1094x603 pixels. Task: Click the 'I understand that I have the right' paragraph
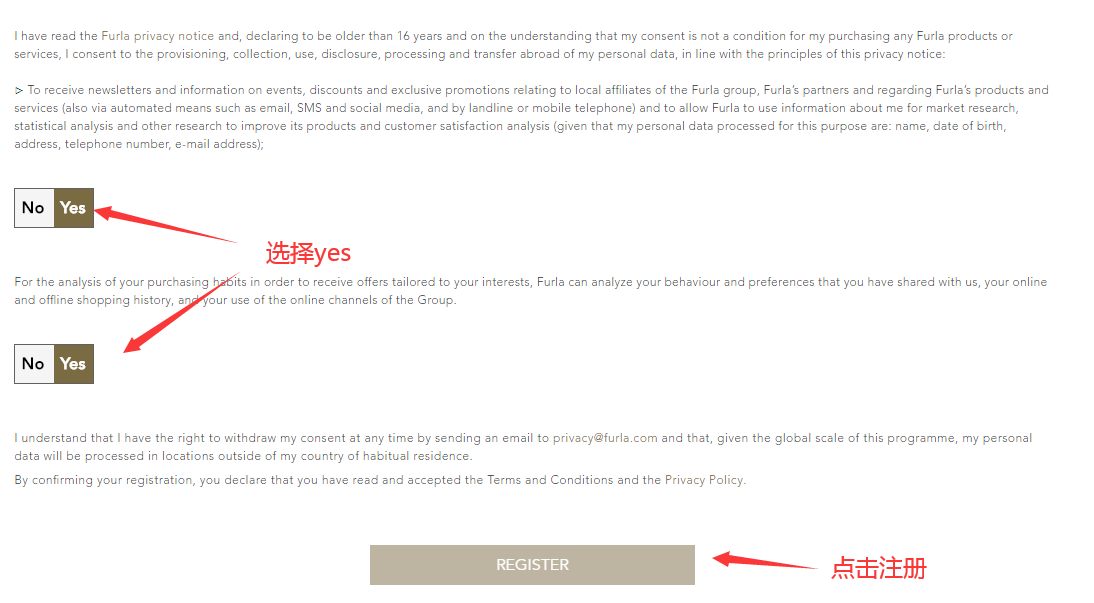click(523, 447)
